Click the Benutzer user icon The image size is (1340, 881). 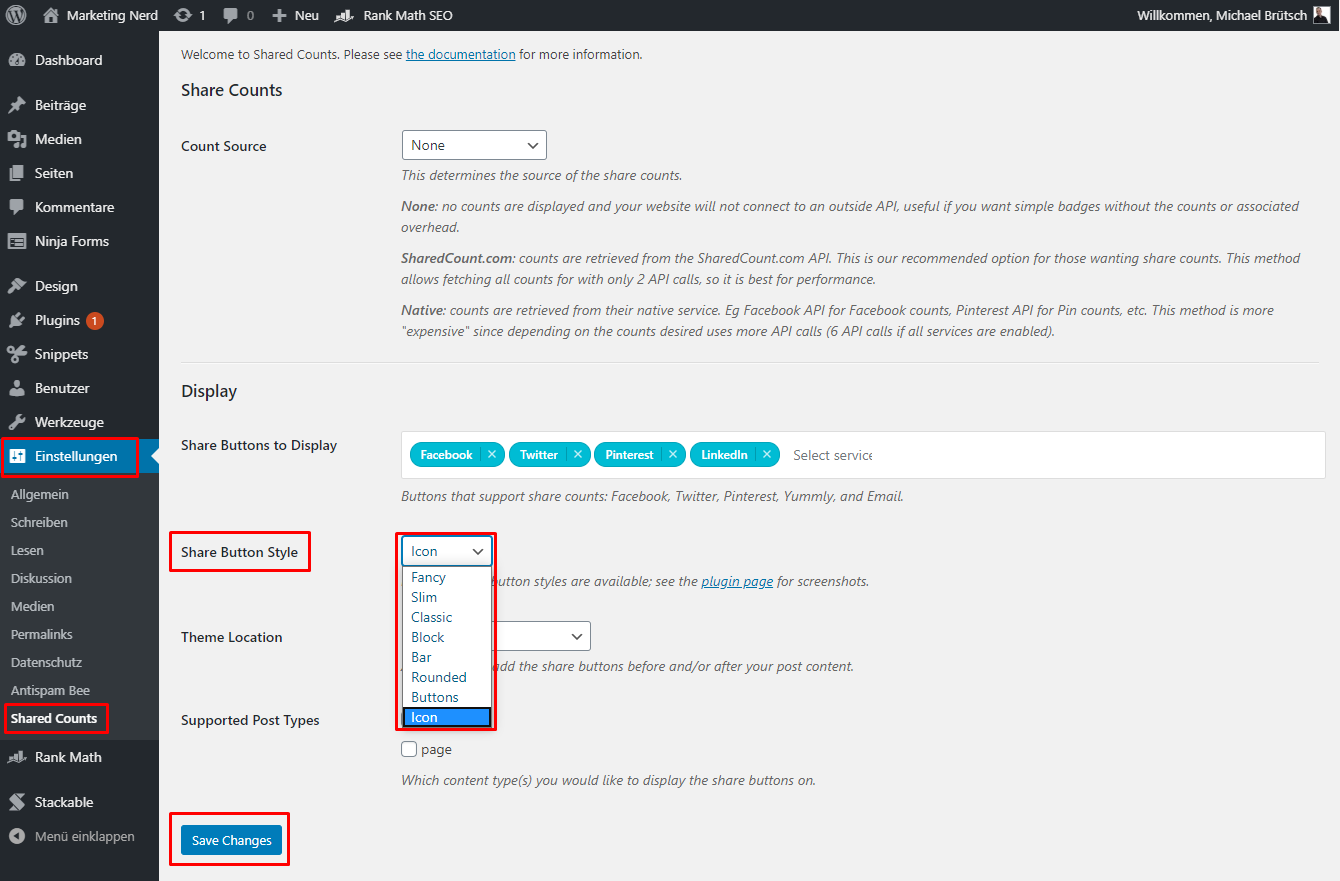pos(17,388)
